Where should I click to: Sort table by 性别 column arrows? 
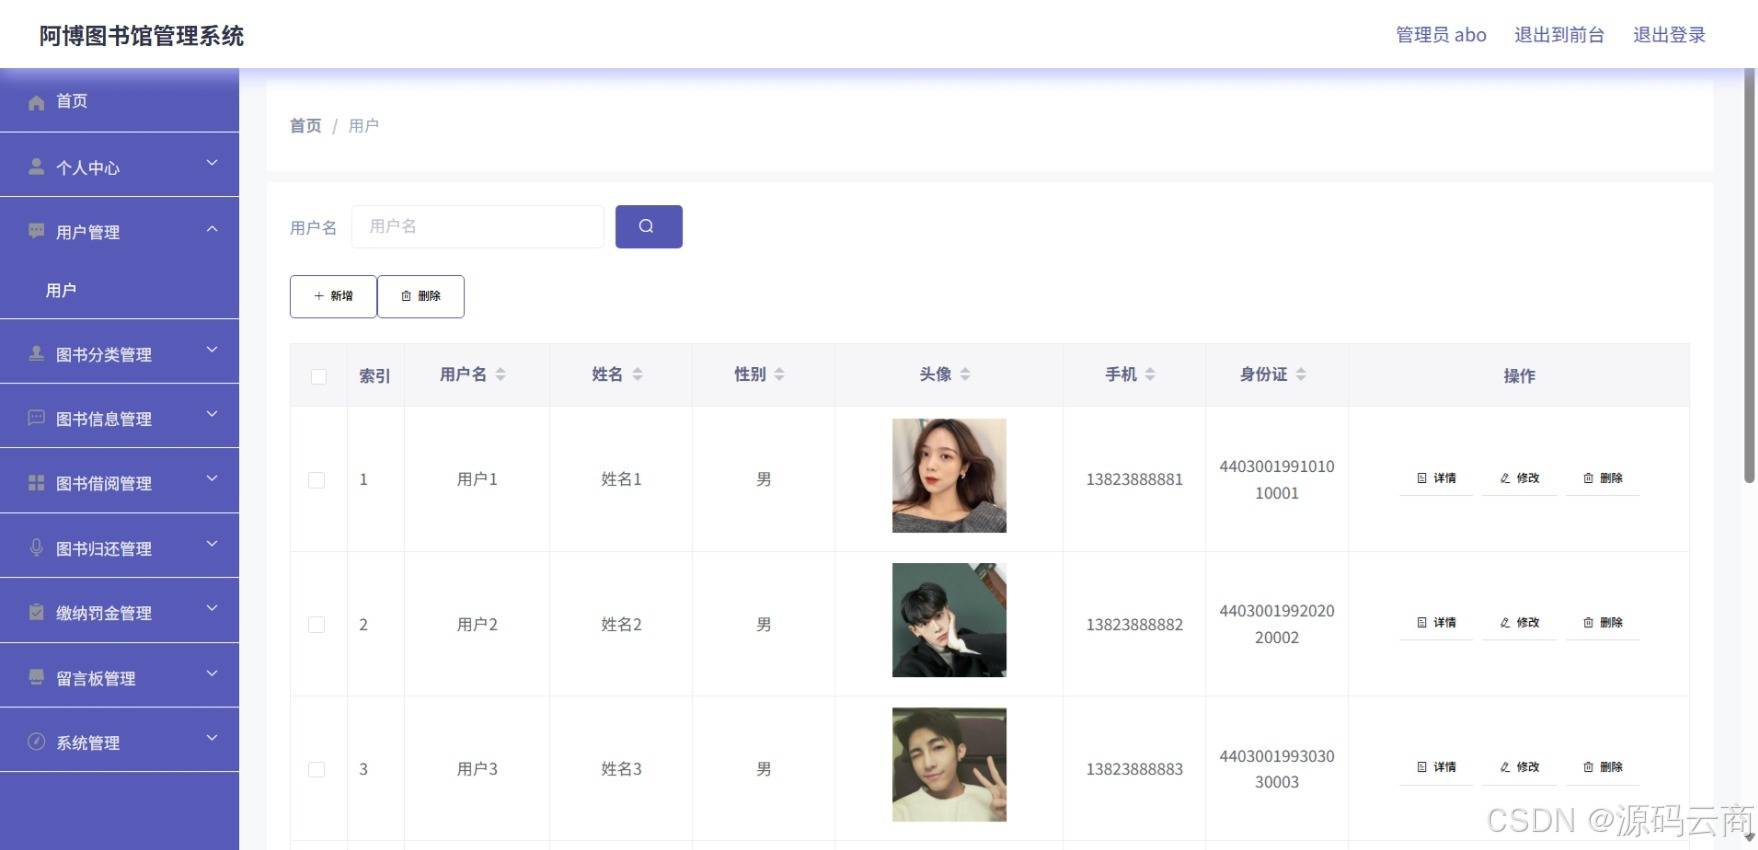tap(779, 374)
